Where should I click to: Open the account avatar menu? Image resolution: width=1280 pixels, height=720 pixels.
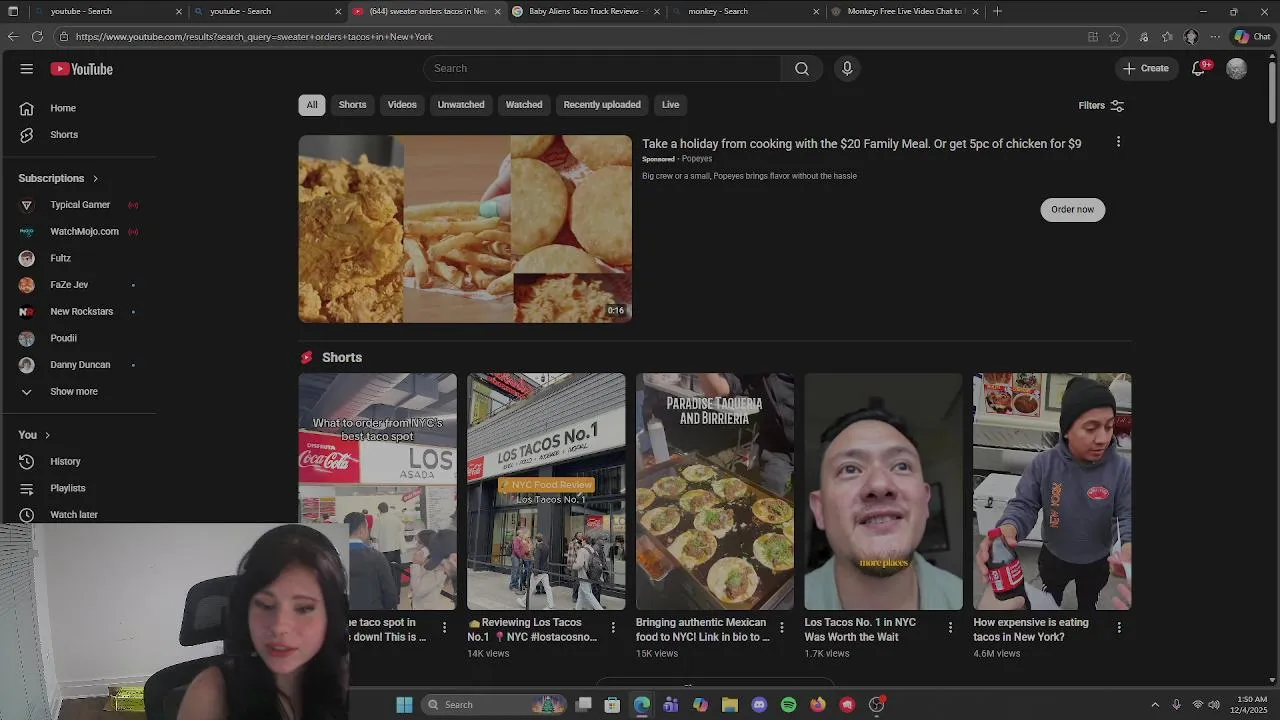point(1237,68)
